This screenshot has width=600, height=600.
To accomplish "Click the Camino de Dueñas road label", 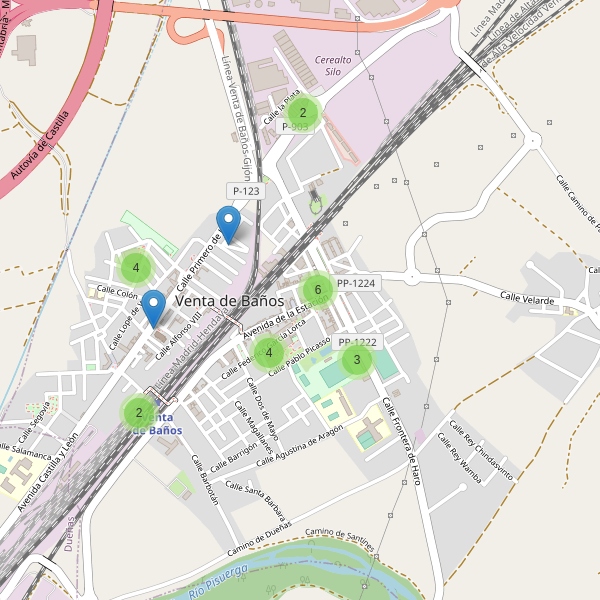I will pos(259,538).
